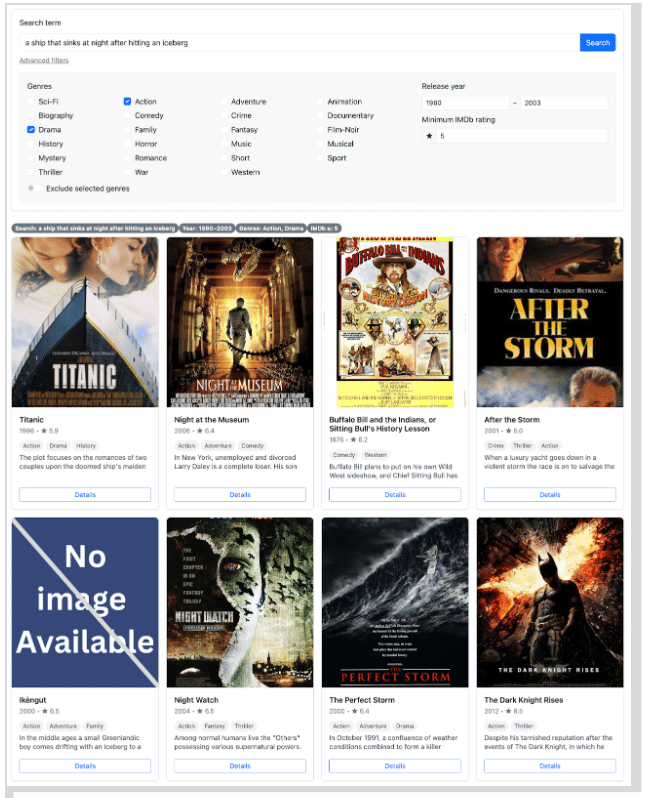View Details for The Perfect Storm
This screenshot has height=798, width=647.
(395, 766)
